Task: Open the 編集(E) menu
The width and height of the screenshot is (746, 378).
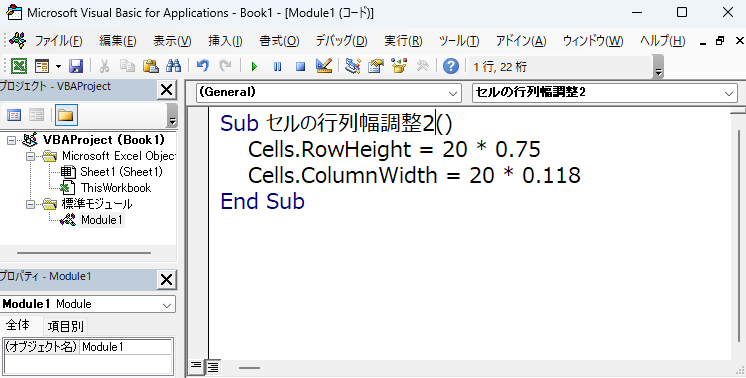Action: click(x=118, y=41)
